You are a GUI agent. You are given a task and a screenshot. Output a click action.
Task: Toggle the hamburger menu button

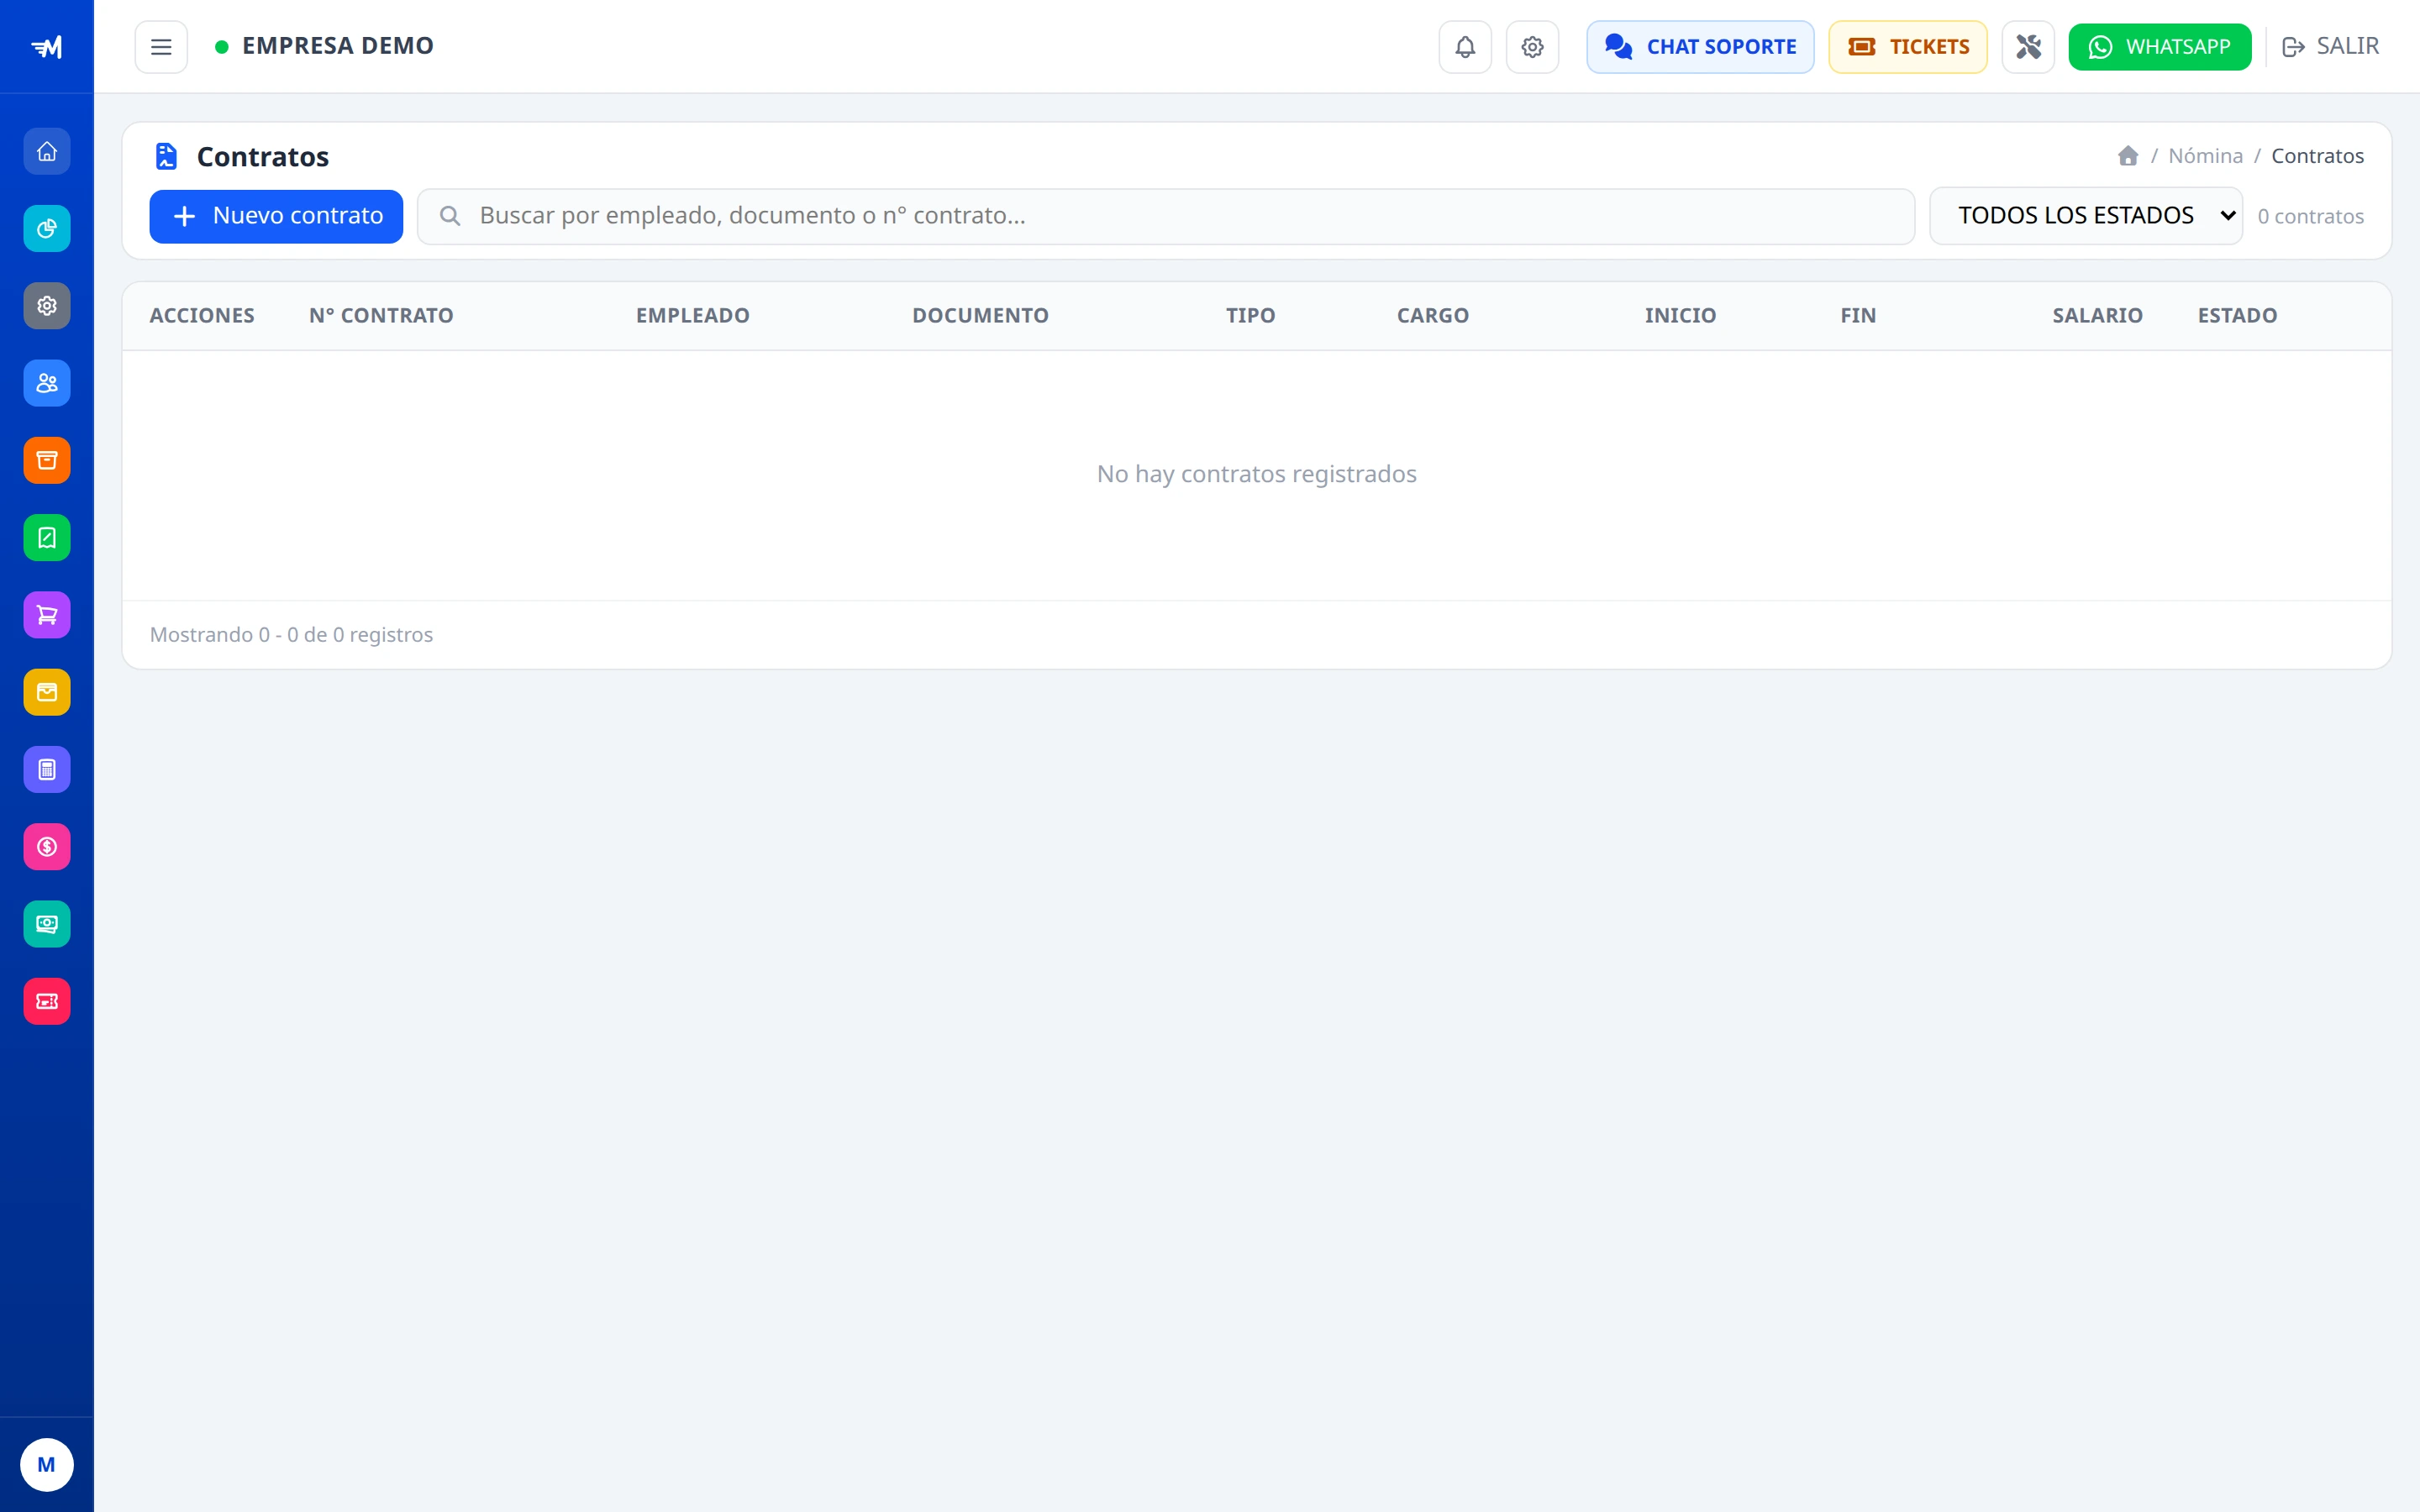pos(161,47)
